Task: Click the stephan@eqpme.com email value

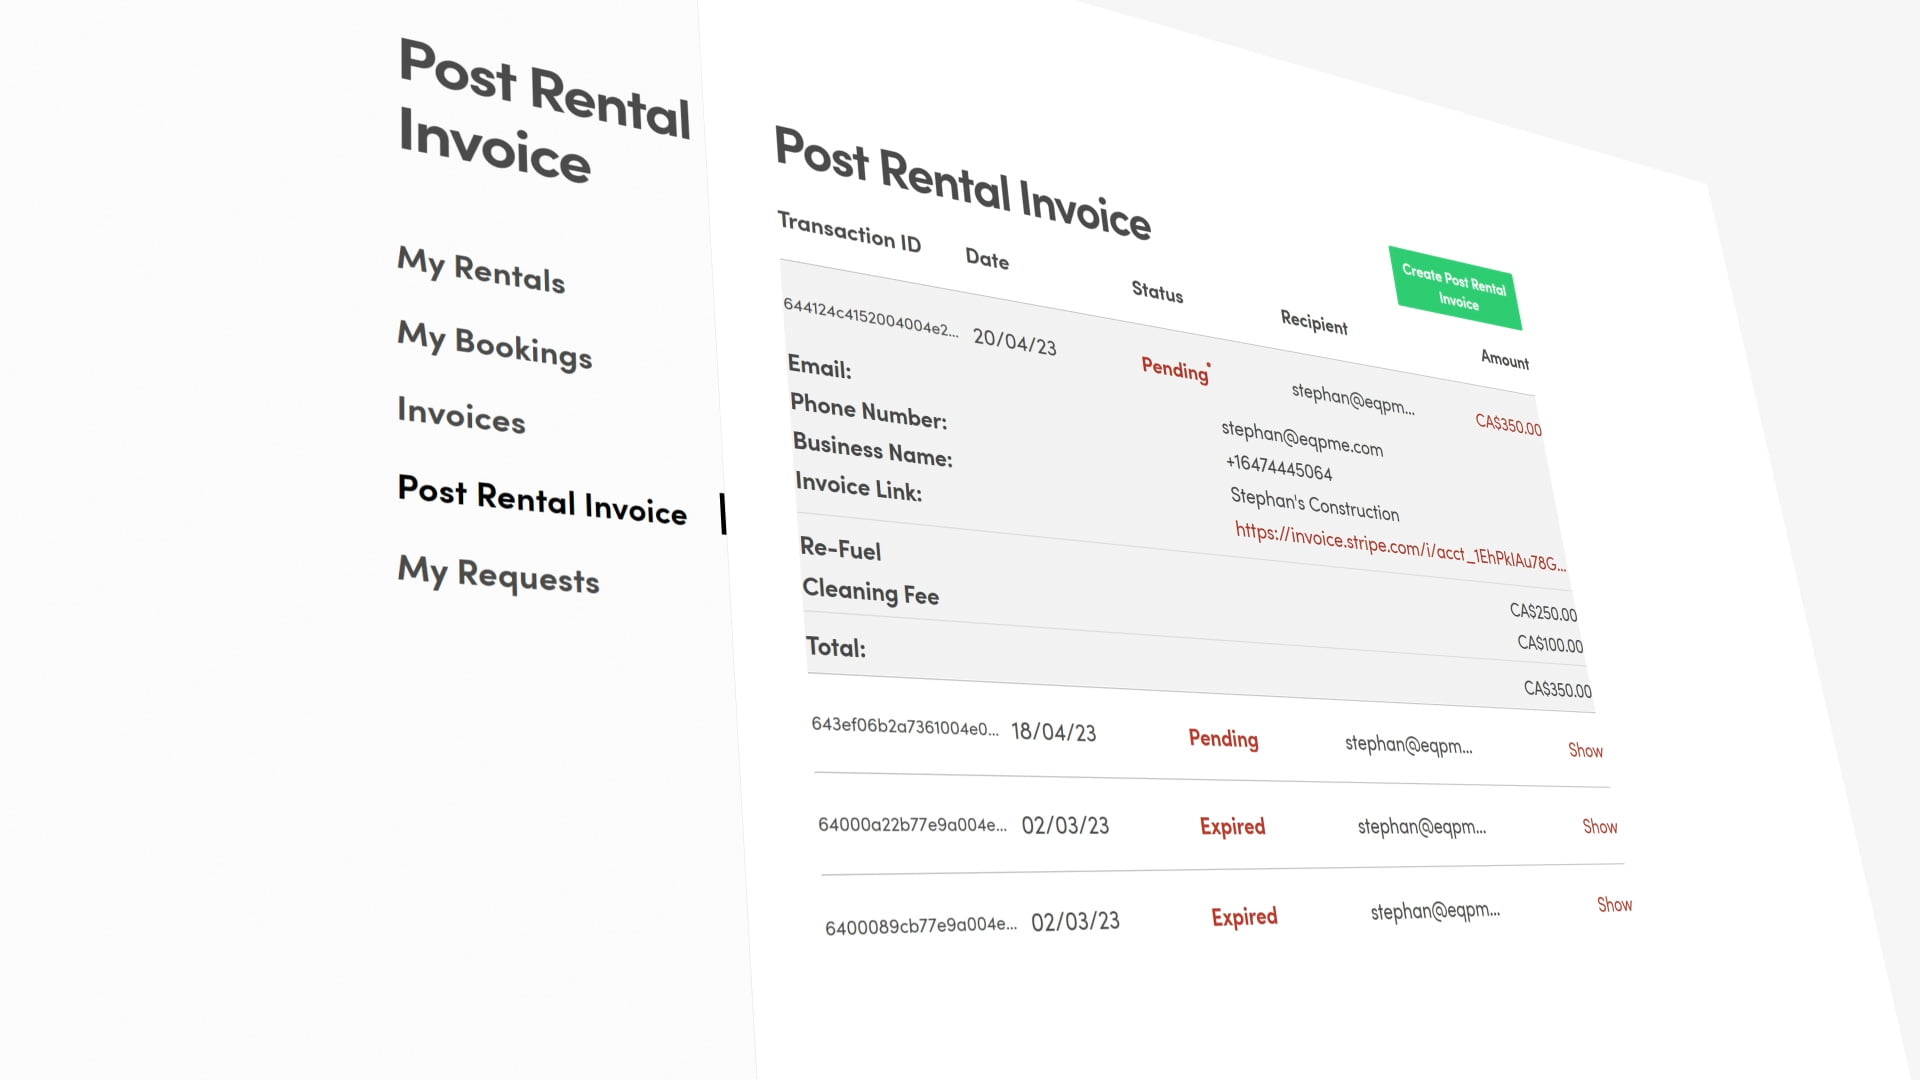Action: (1301, 439)
